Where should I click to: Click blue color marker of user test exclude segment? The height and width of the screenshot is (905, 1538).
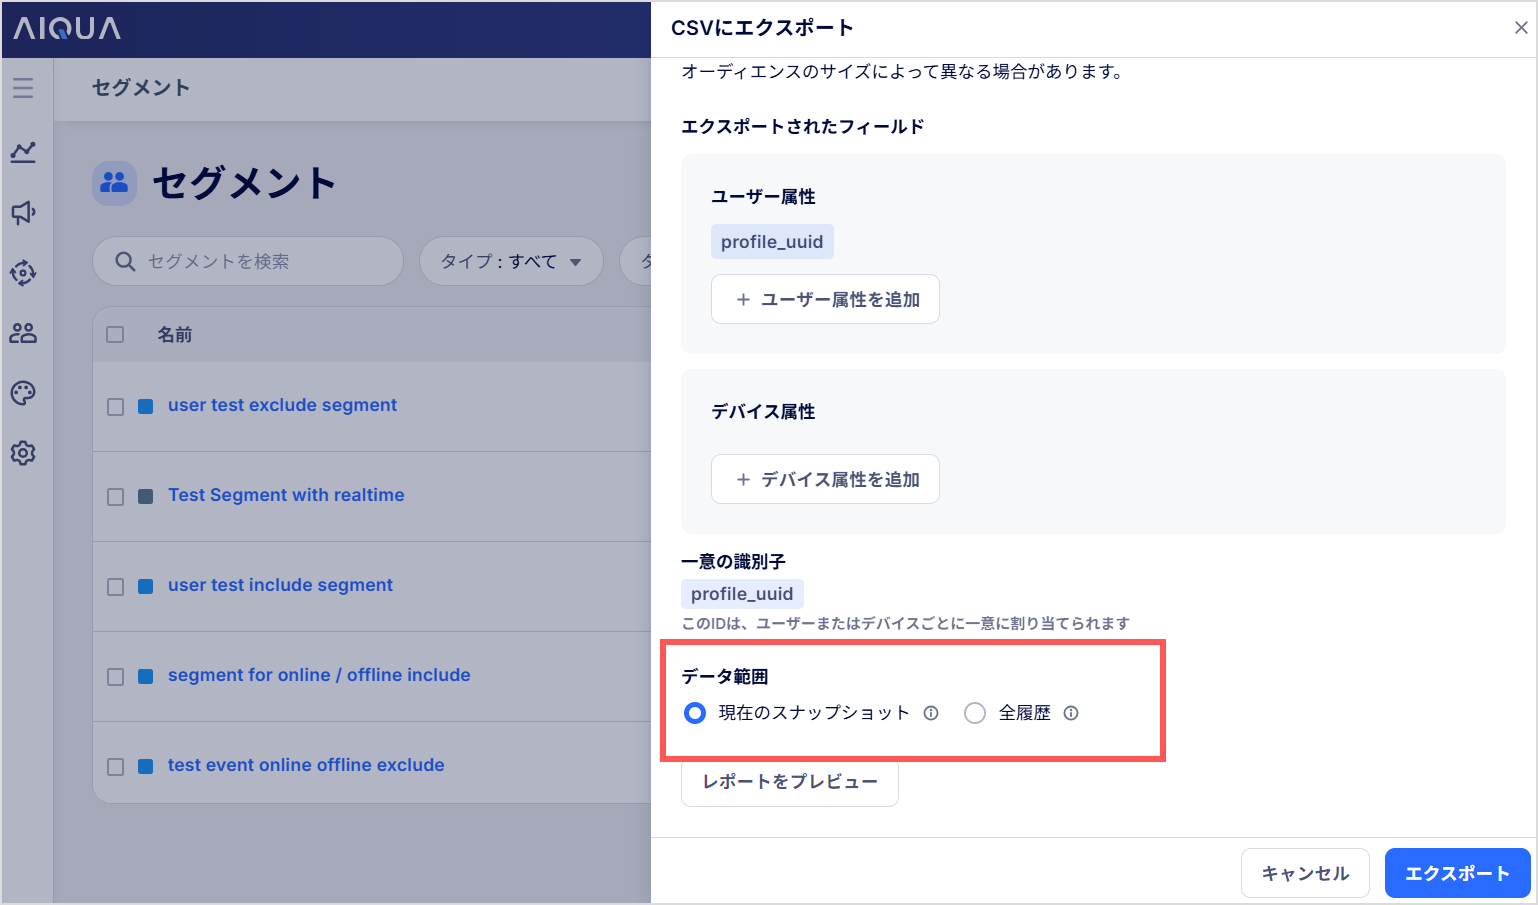146,407
